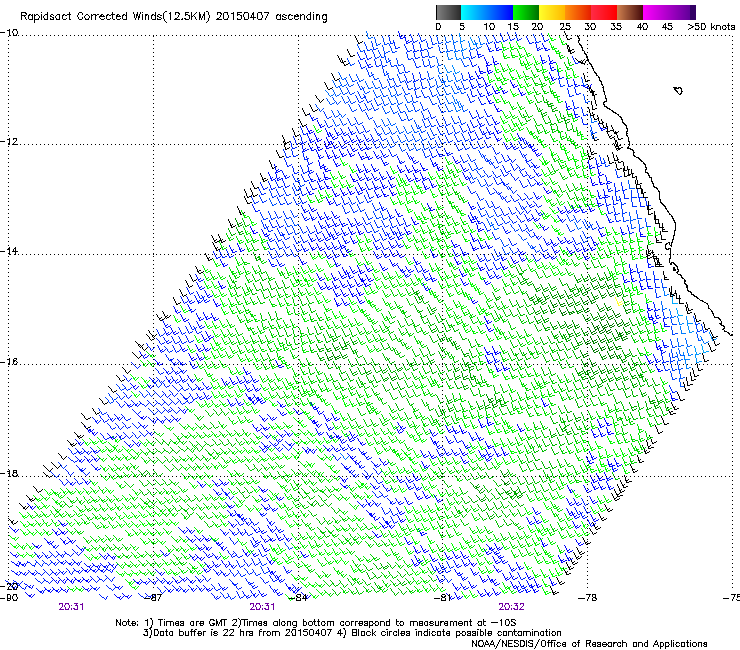This screenshot has width=740, height=650.
Task: Pick the magenta 40-45 knots legend segment
Action: [x=656, y=12]
